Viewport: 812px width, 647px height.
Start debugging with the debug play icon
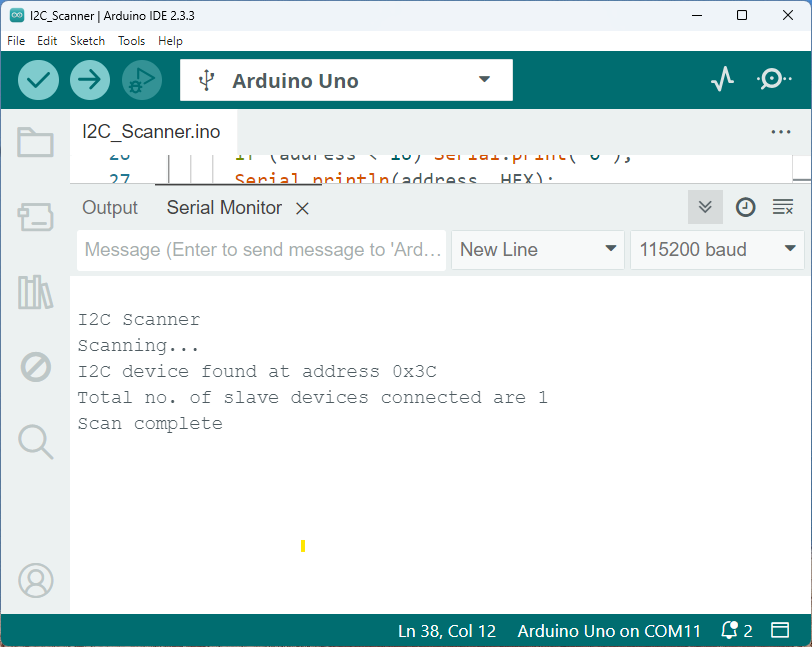click(142, 80)
